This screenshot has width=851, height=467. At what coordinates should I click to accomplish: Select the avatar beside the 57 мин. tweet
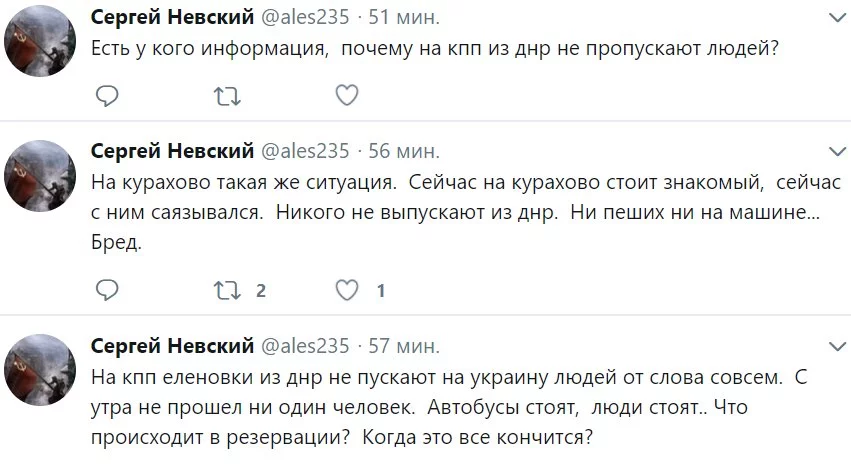pyautogui.click(x=40, y=370)
